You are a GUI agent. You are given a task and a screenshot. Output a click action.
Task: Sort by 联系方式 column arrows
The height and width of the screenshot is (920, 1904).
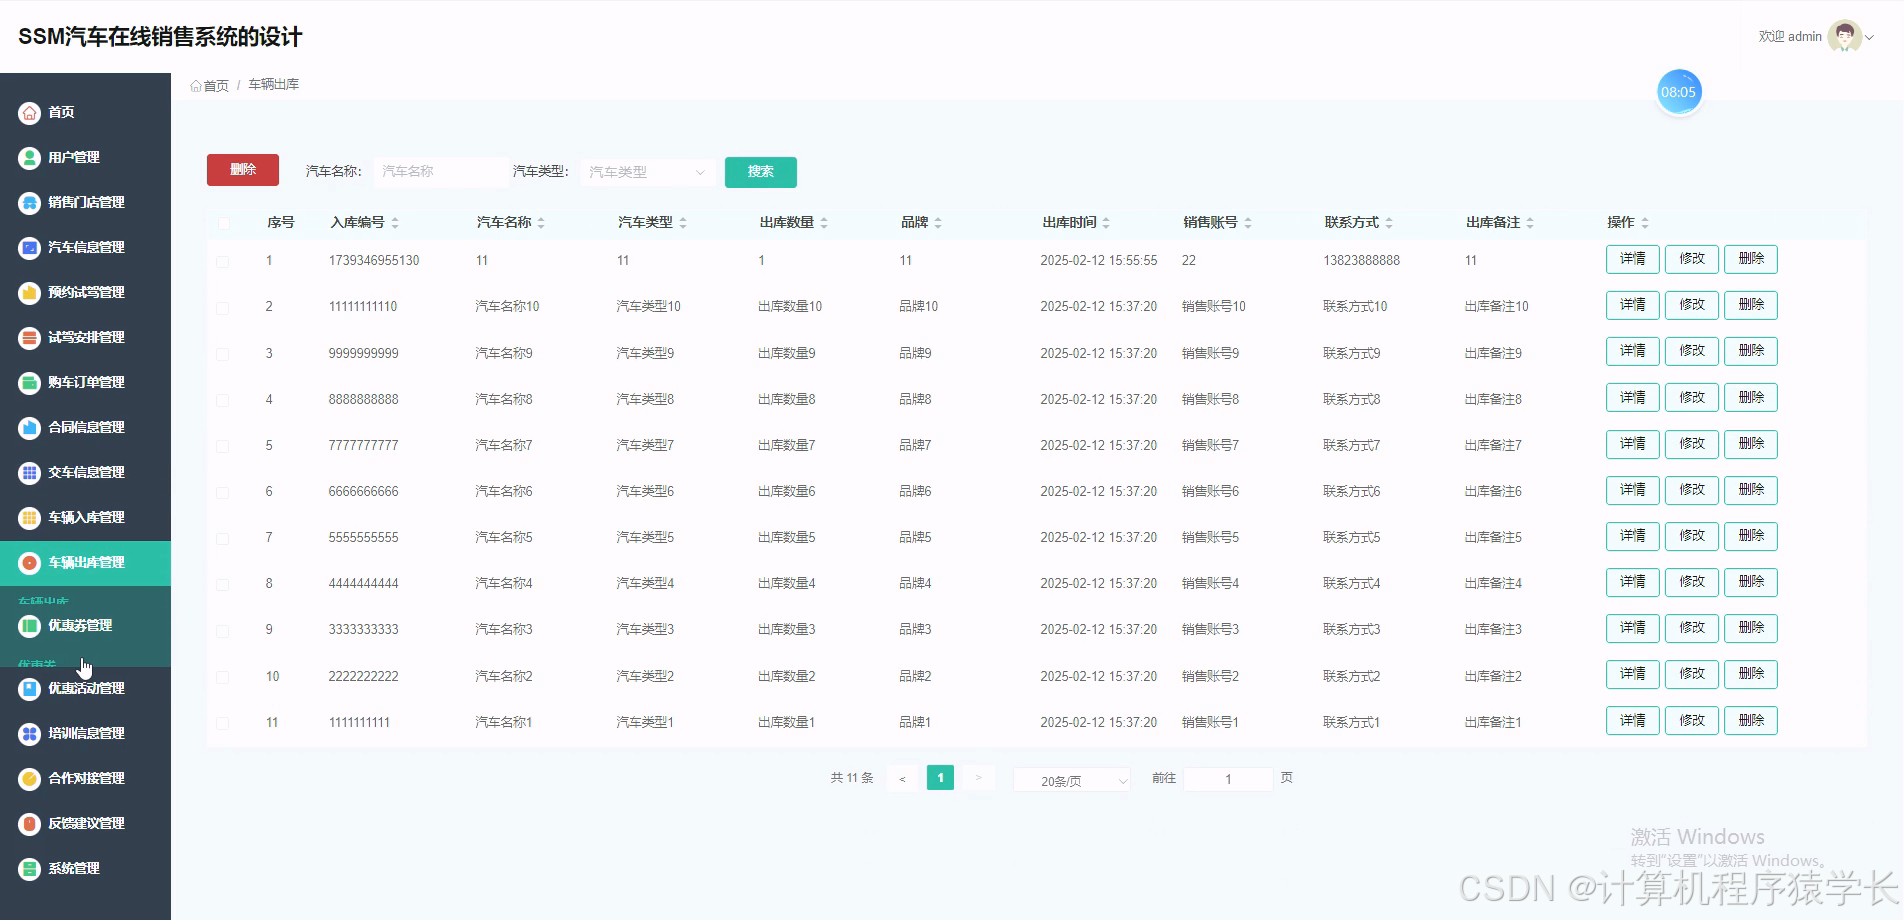[x=1389, y=223]
